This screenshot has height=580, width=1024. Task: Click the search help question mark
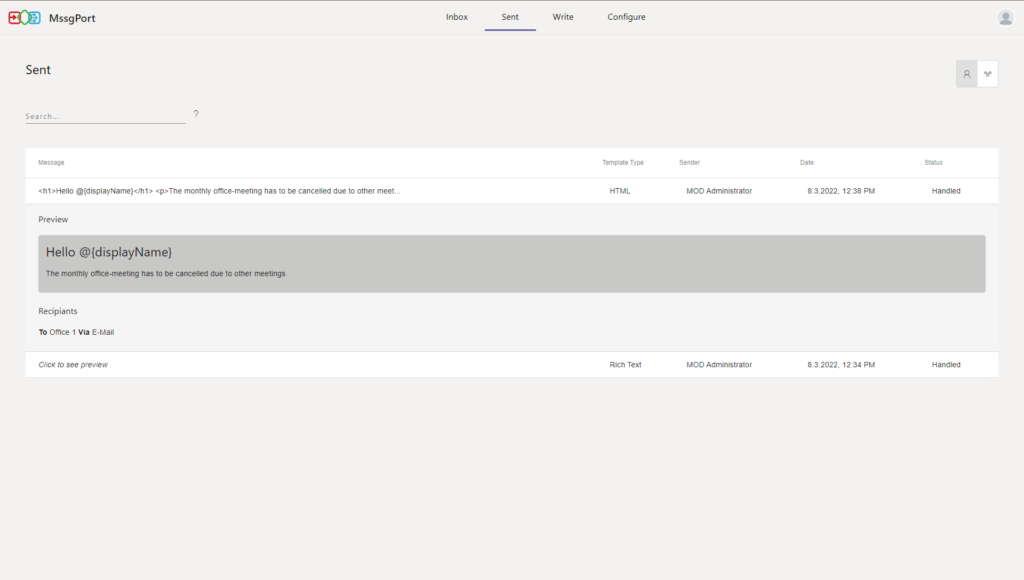coord(196,114)
